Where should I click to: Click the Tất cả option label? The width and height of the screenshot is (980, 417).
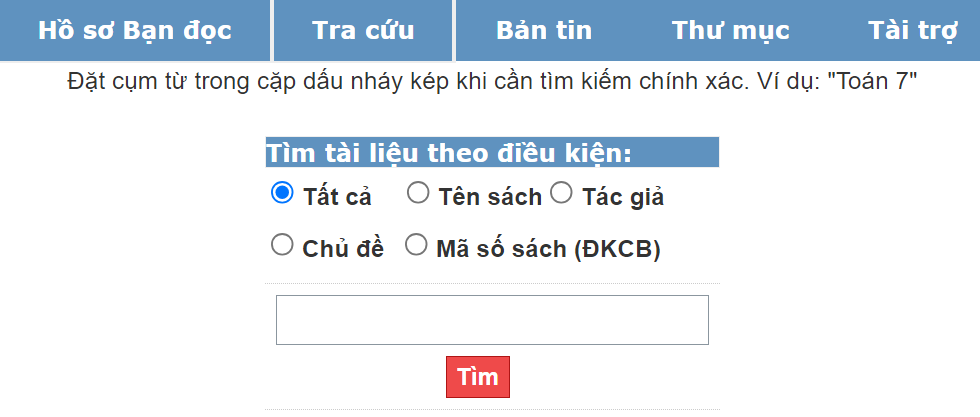click(337, 197)
